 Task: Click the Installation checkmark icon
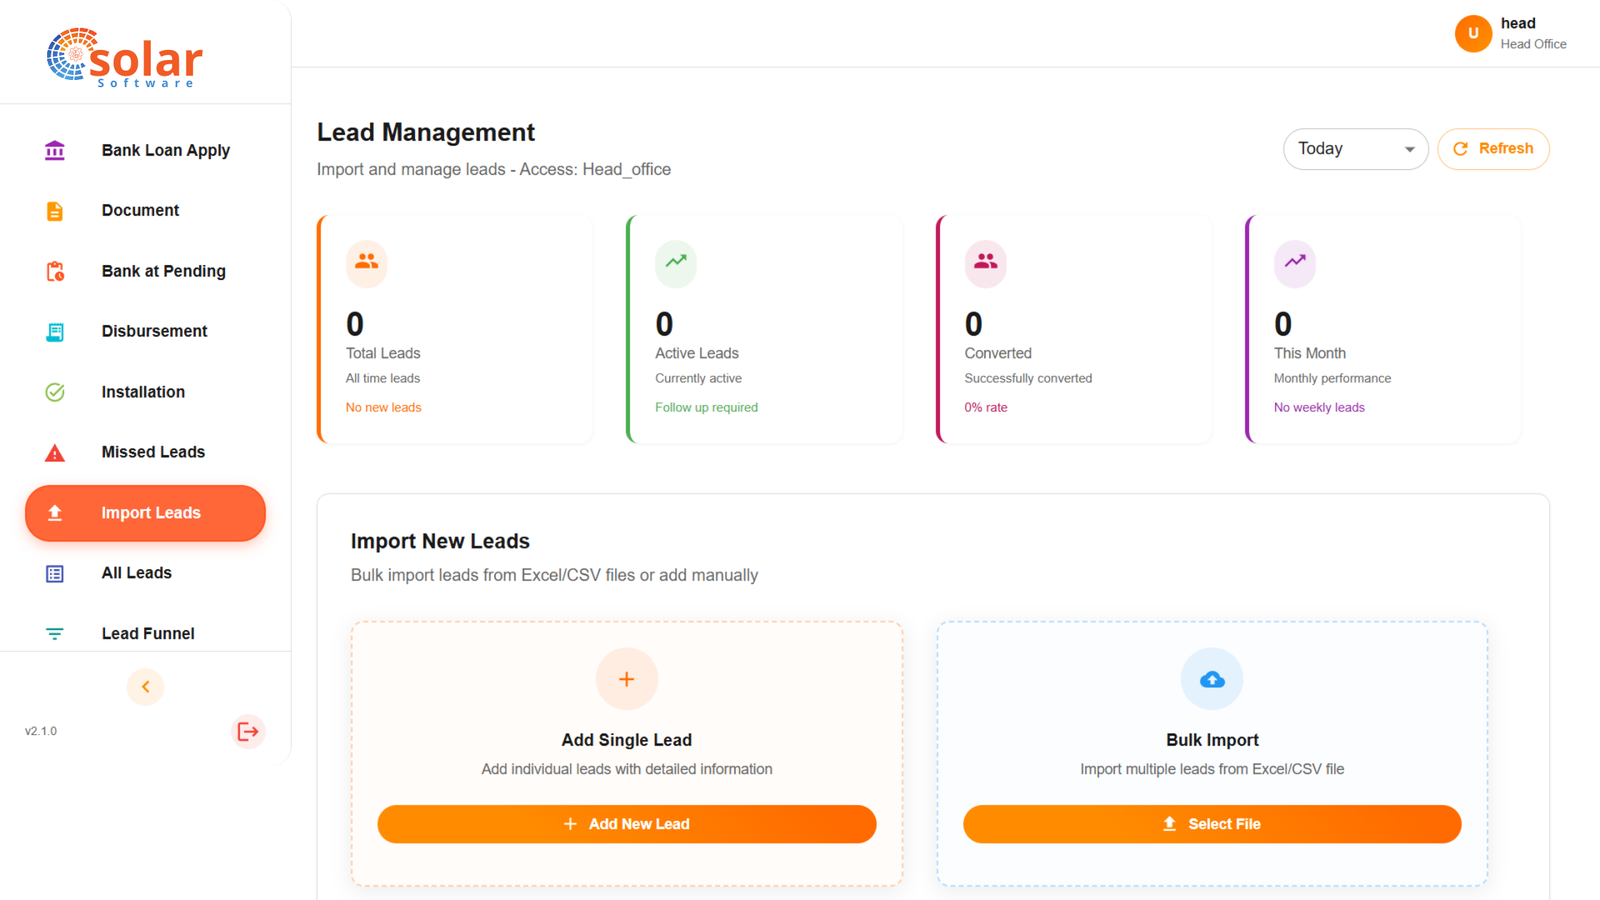[54, 392]
